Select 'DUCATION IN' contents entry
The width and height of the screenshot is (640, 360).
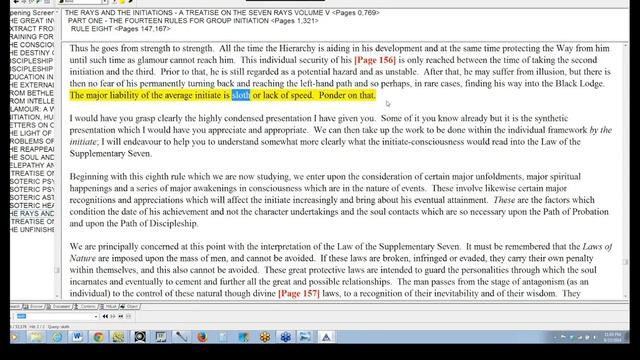(x=32, y=77)
